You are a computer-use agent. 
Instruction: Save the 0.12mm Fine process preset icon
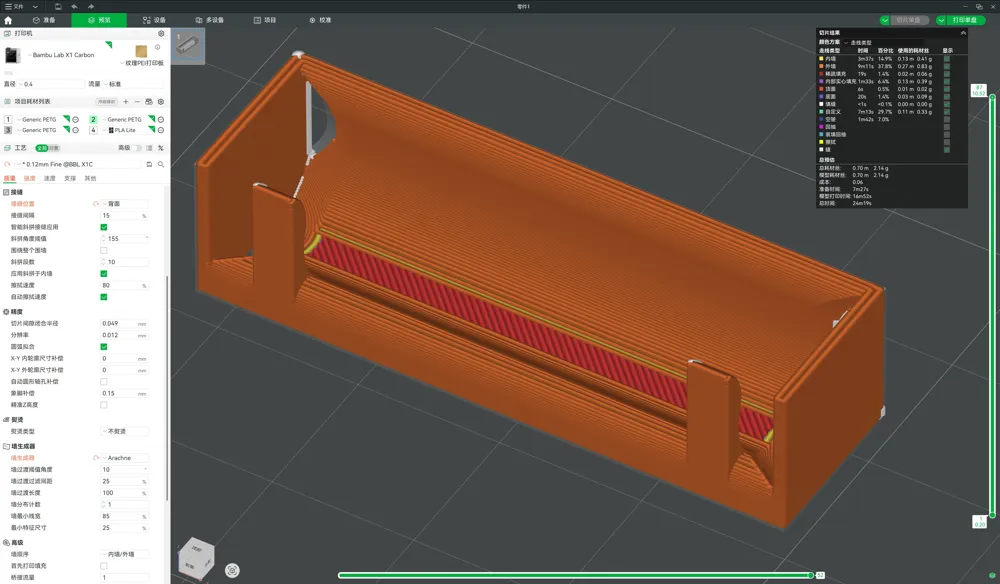tap(149, 164)
